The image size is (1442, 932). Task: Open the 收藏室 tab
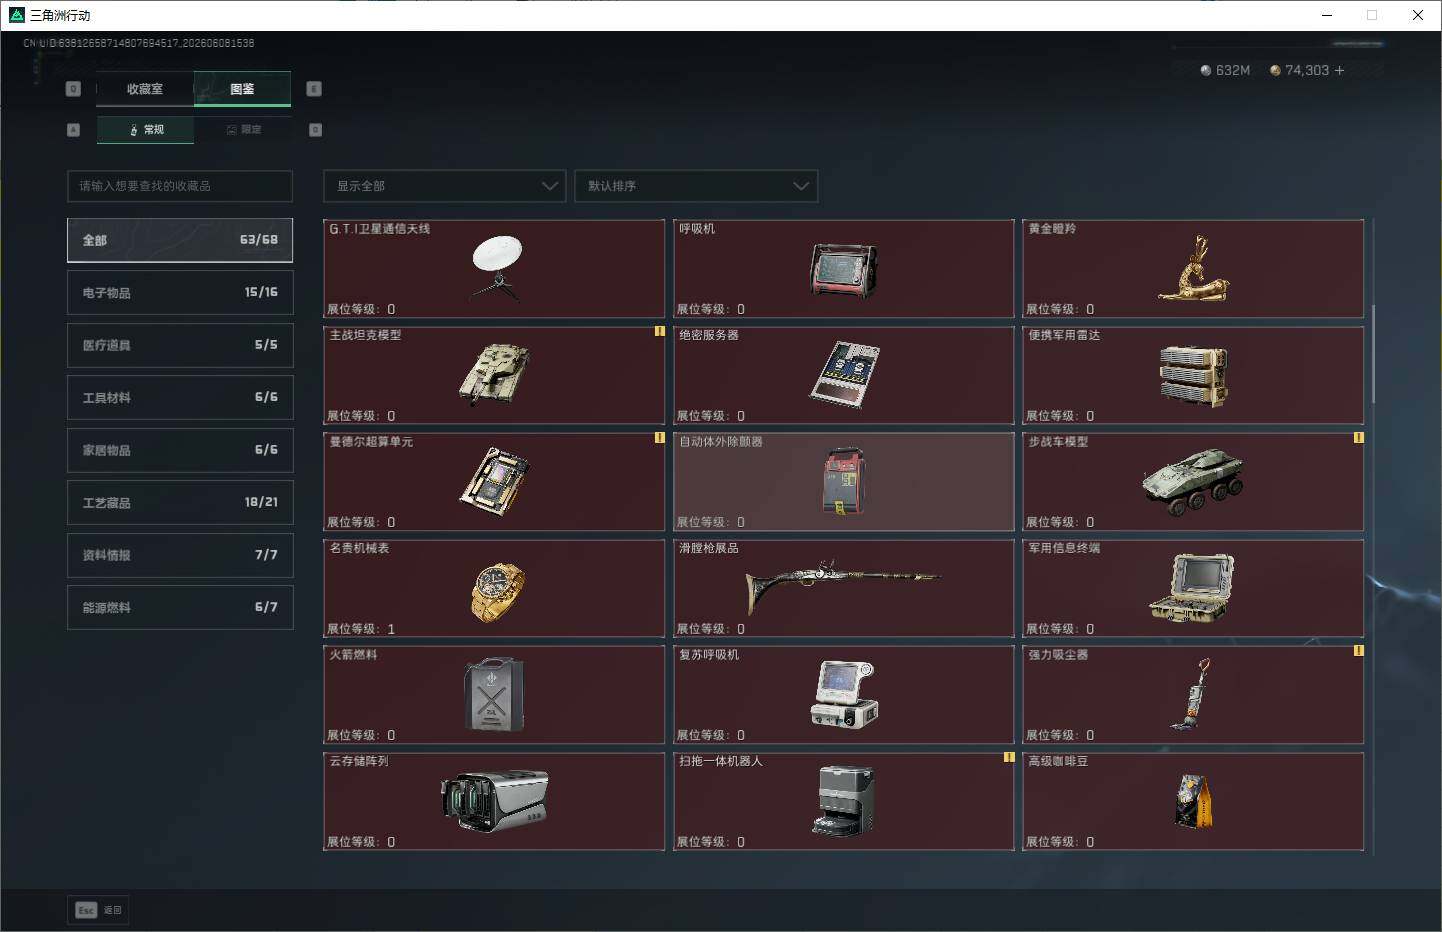[x=145, y=89]
